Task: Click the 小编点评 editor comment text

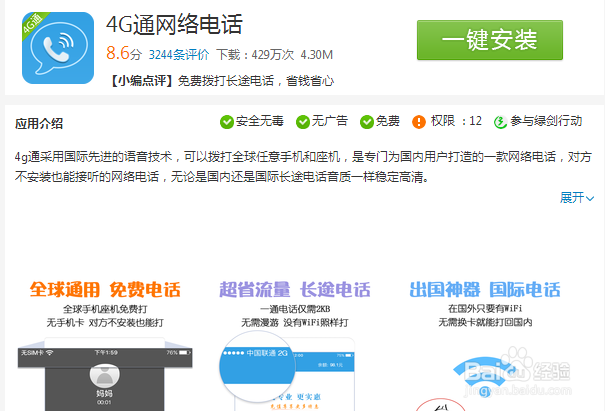Action: [x=222, y=81]
